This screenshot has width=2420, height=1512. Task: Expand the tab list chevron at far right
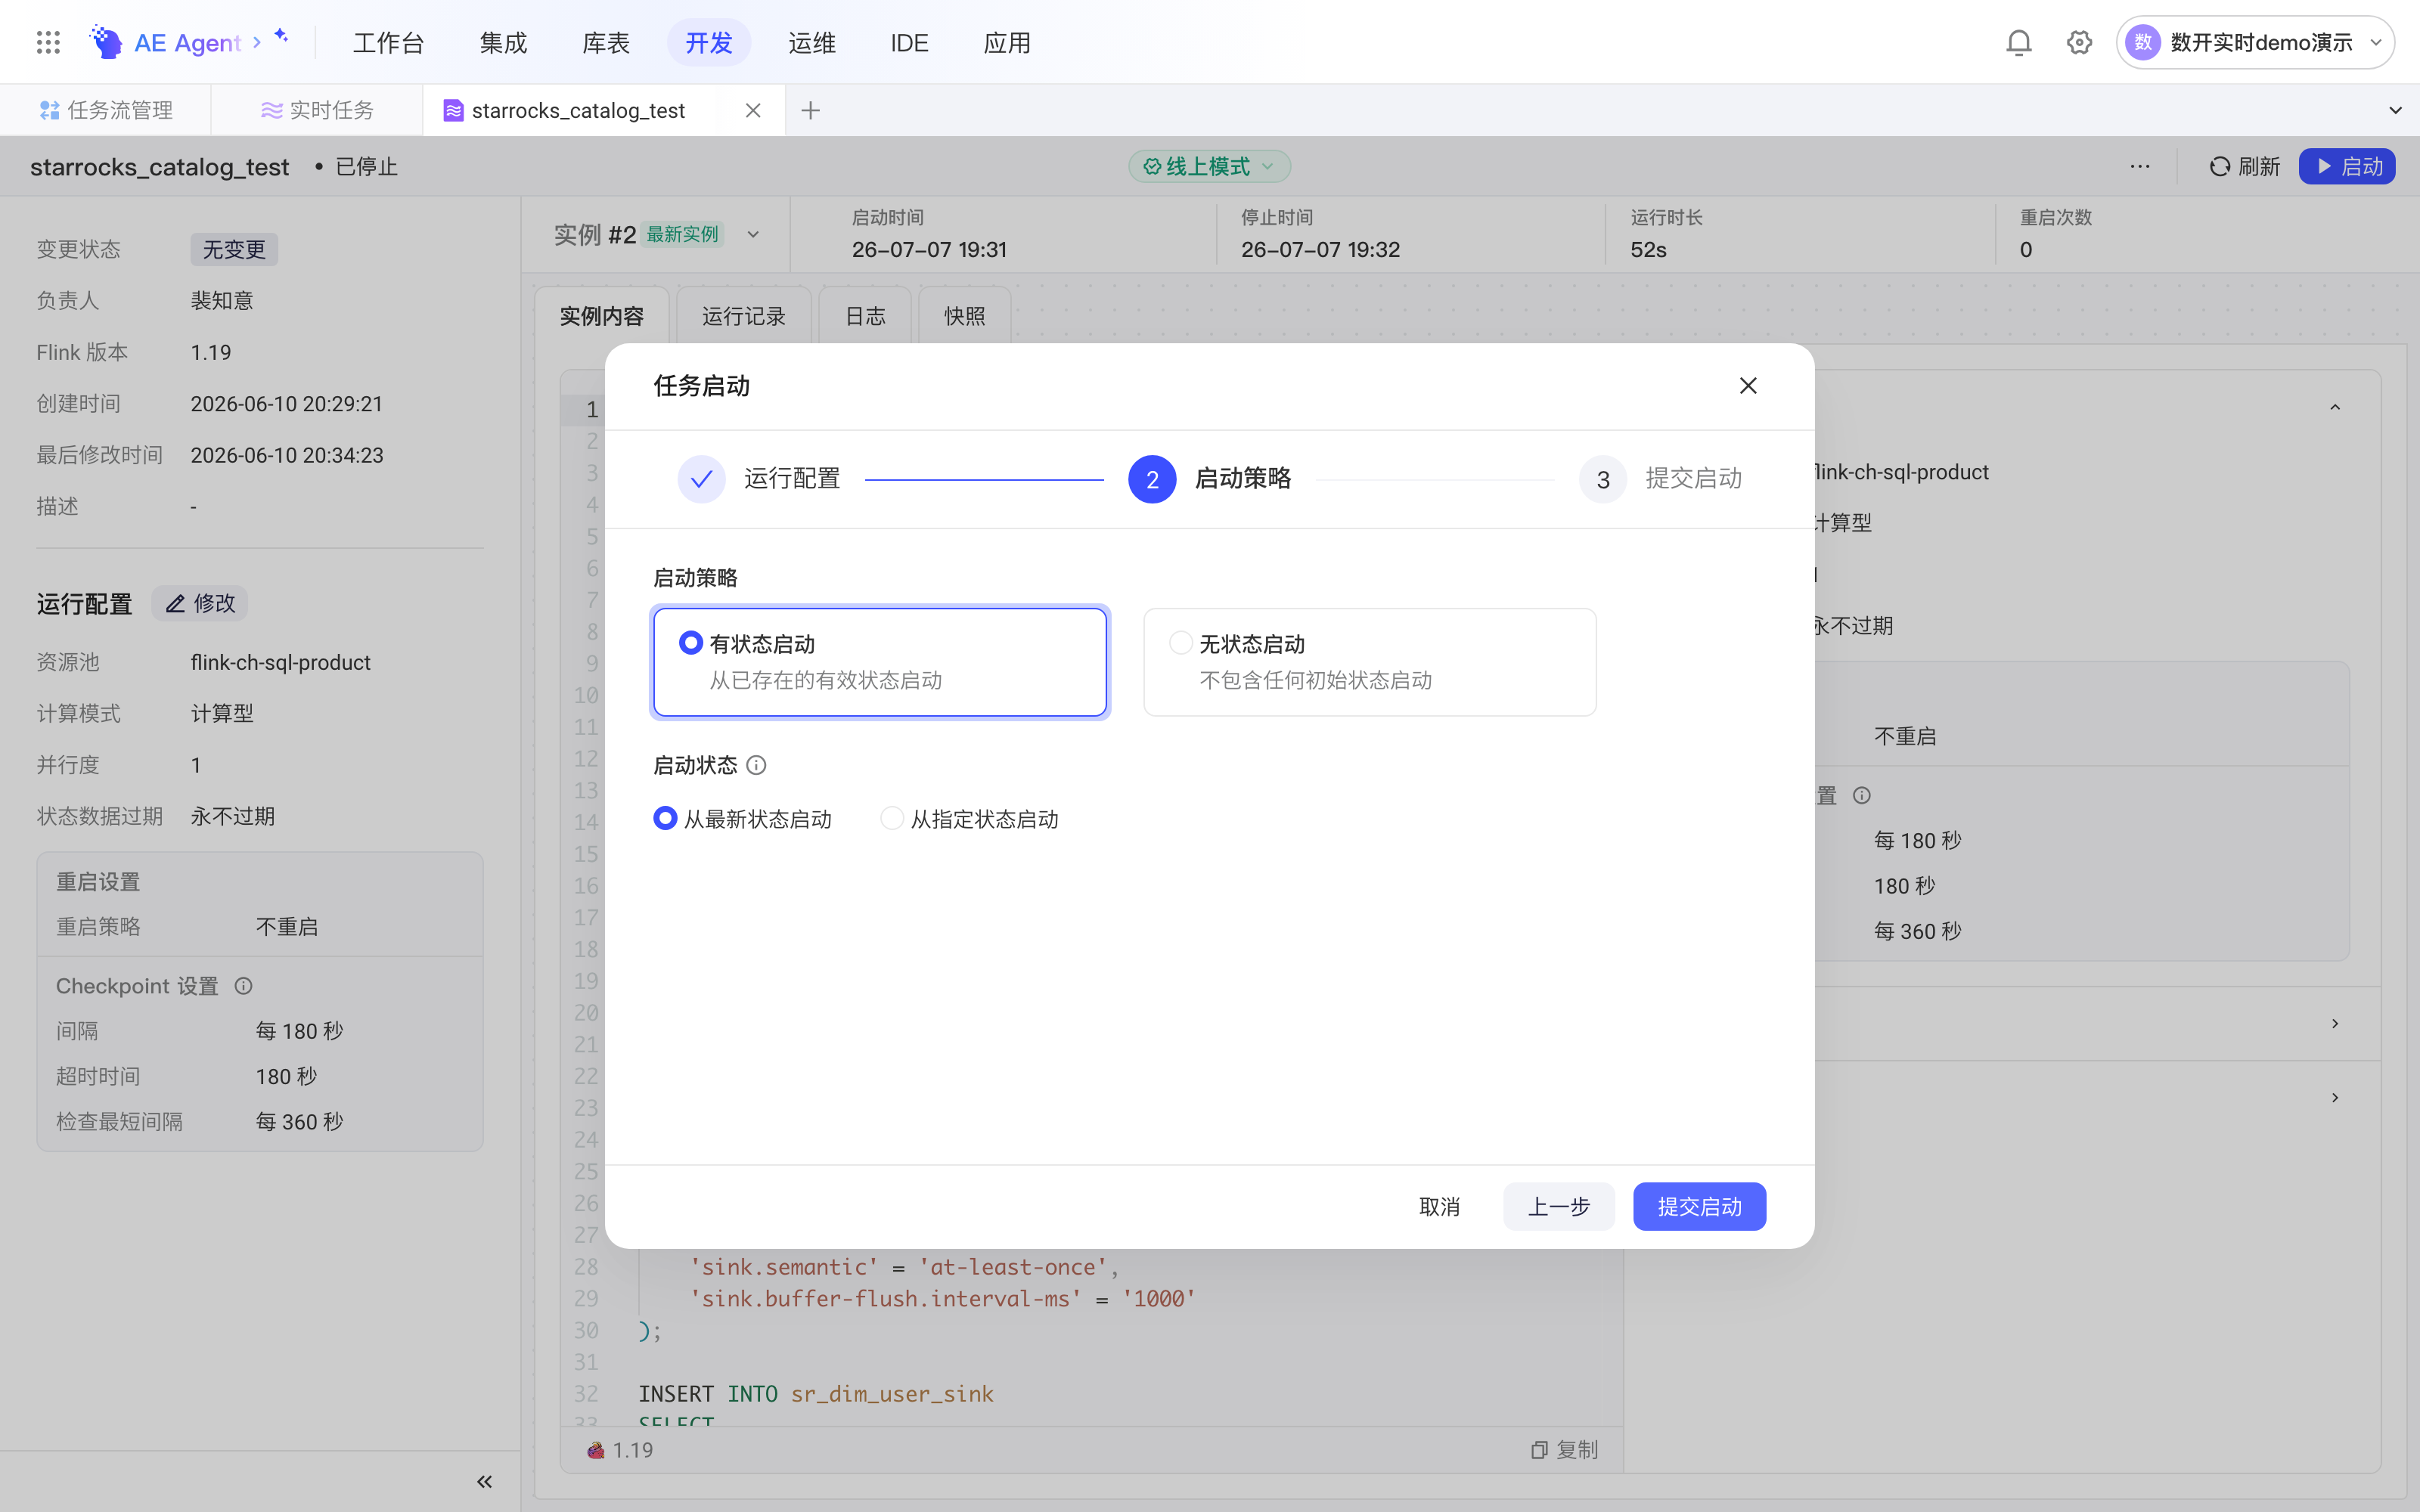(2395, 110)
